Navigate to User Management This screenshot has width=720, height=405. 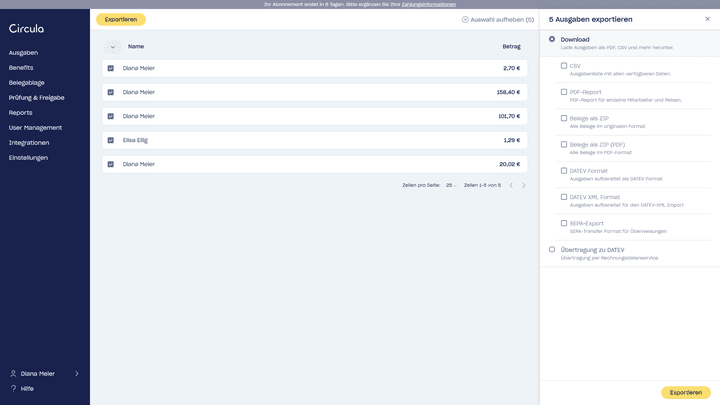(x=35, y=128)
